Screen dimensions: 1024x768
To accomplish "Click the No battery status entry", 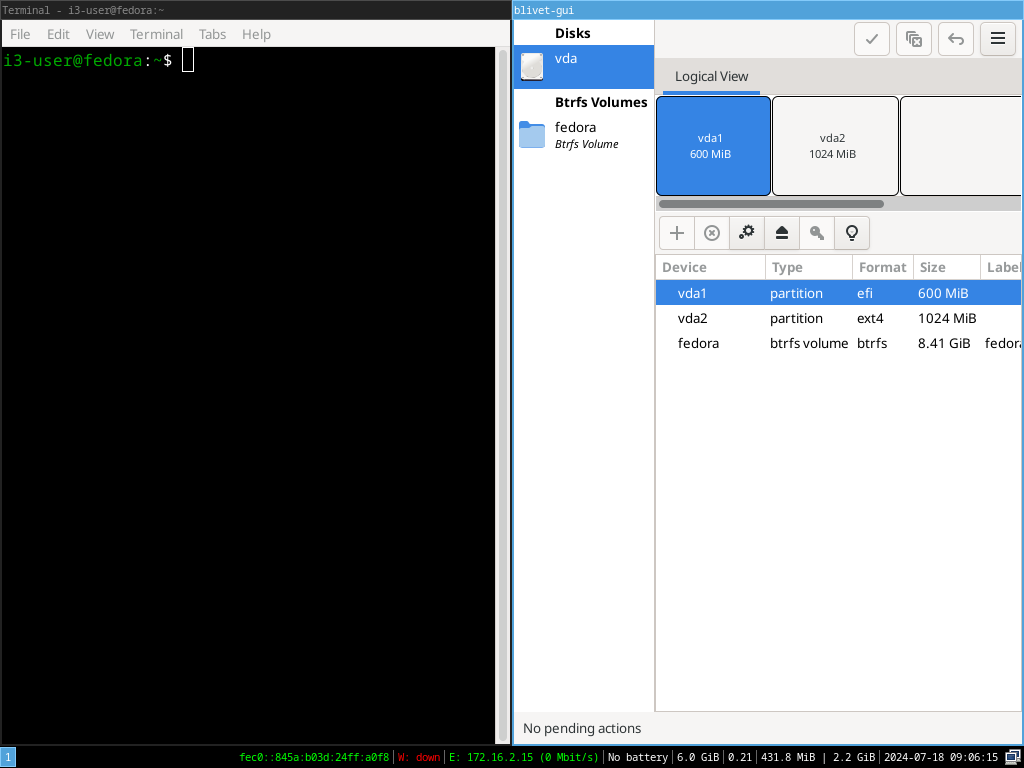I will pos(637,758).
